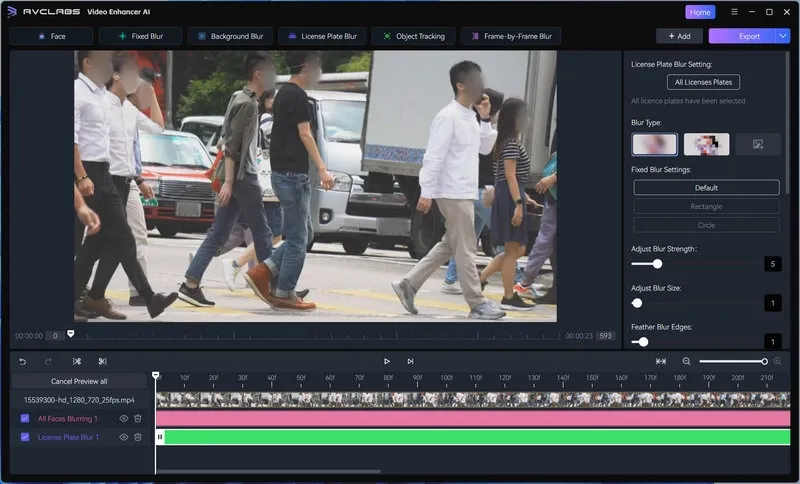This screenshot has width=800, height=484.
Task: Click the scissors cut icon
Action: [x=103, y=361]
